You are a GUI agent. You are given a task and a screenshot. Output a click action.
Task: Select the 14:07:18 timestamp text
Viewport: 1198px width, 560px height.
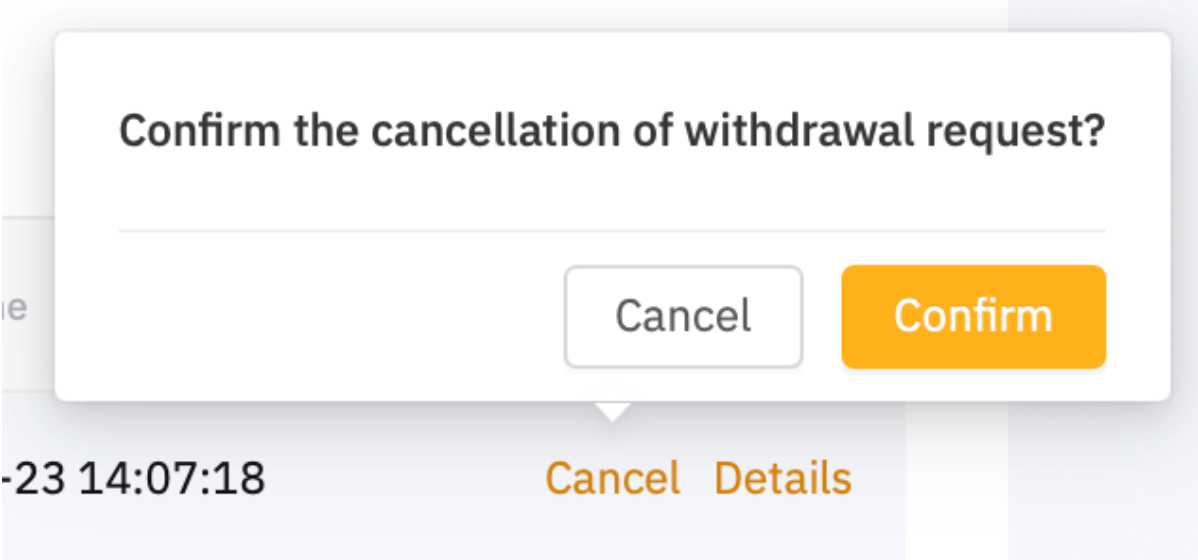point(172,478)
